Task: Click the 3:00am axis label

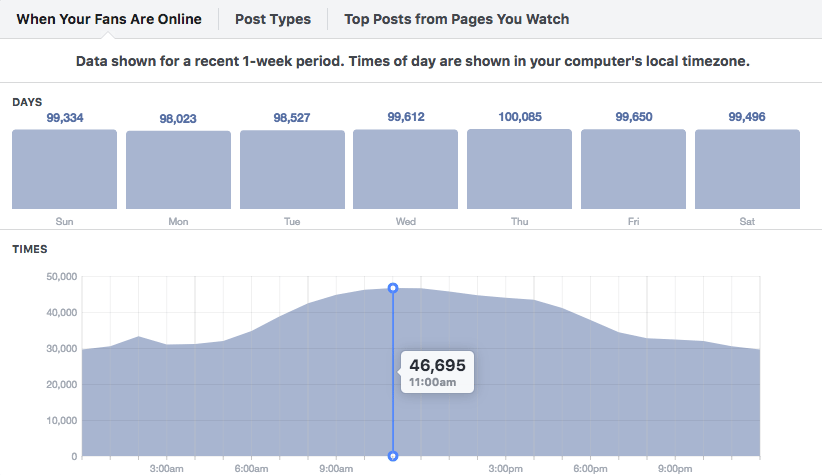Action: pos(166,469)
